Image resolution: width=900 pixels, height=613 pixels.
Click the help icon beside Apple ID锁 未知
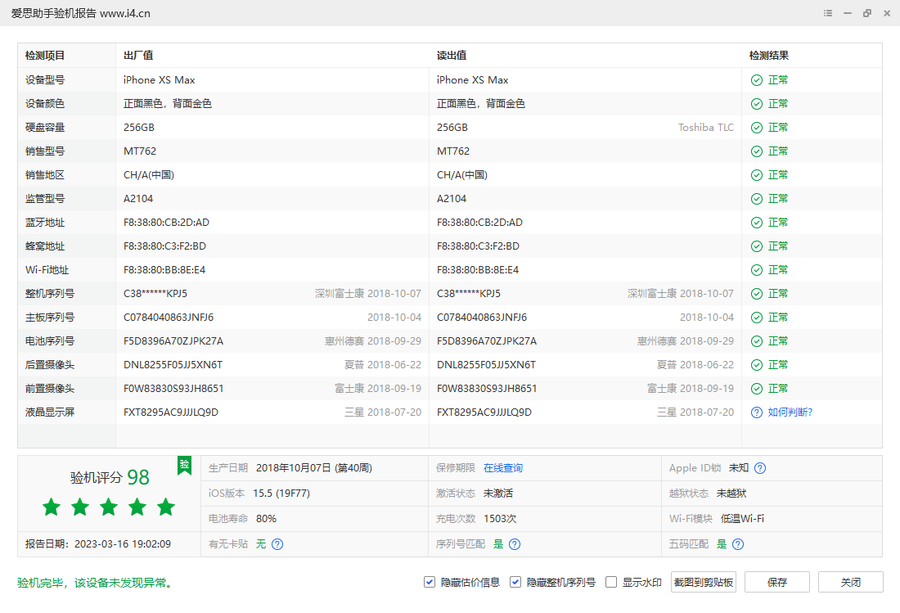tap(760, 468)
